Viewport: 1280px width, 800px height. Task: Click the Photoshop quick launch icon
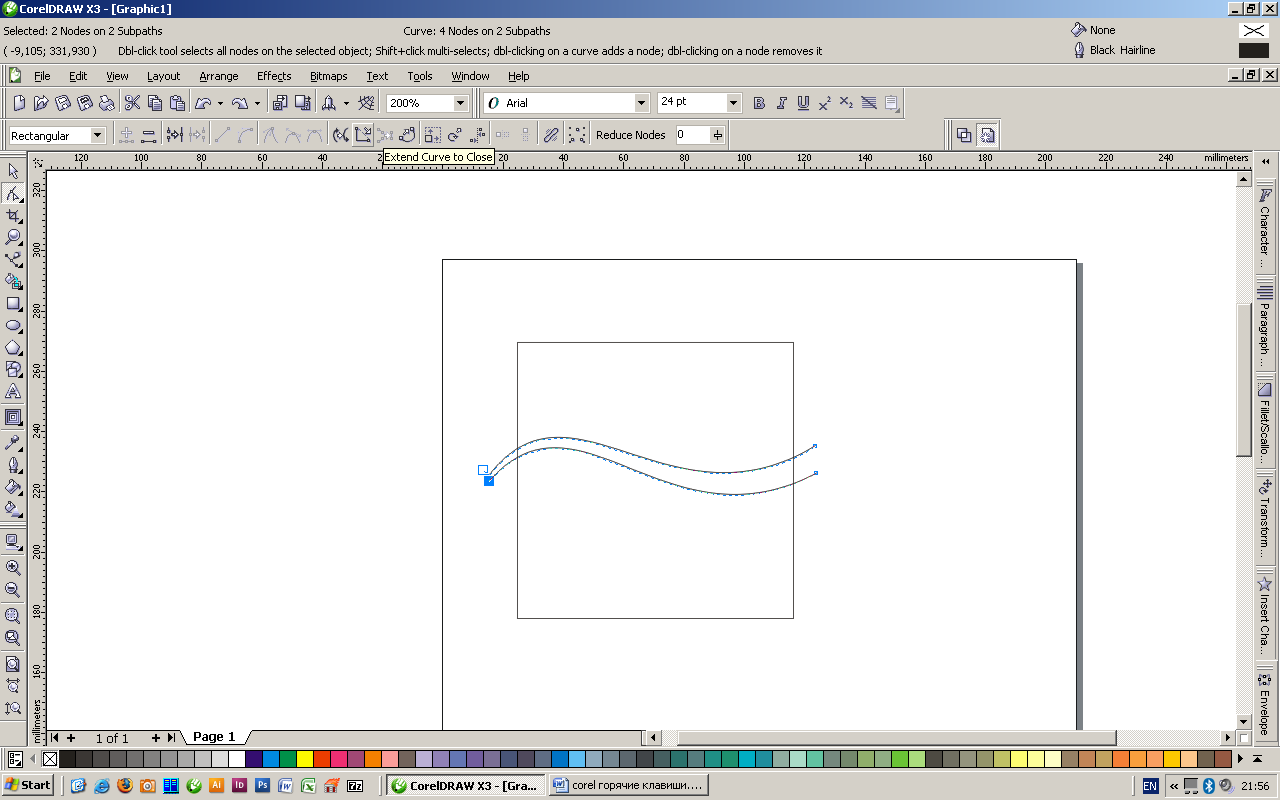coord(261,785)
